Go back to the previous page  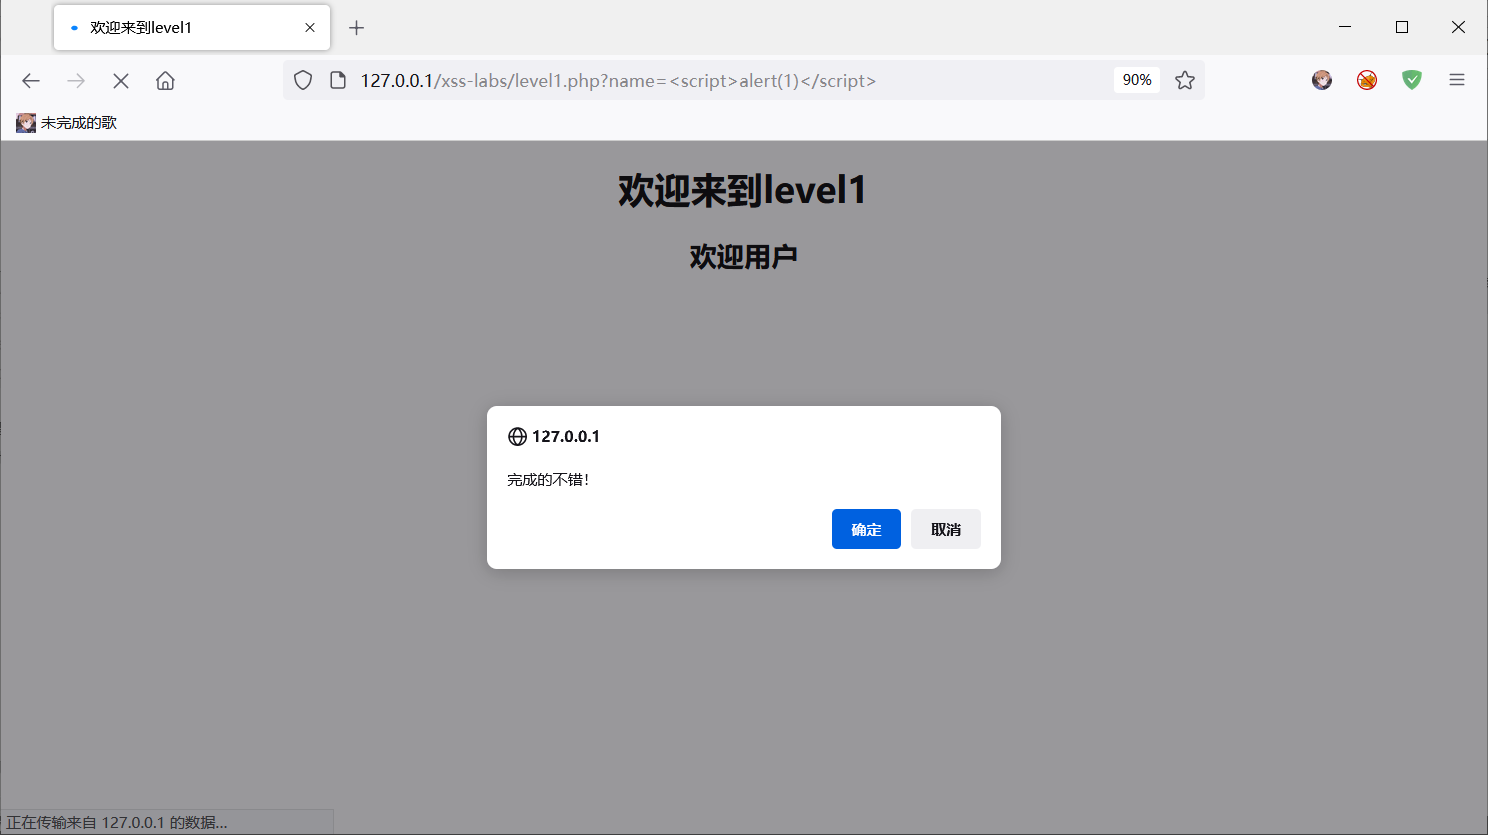31,81
